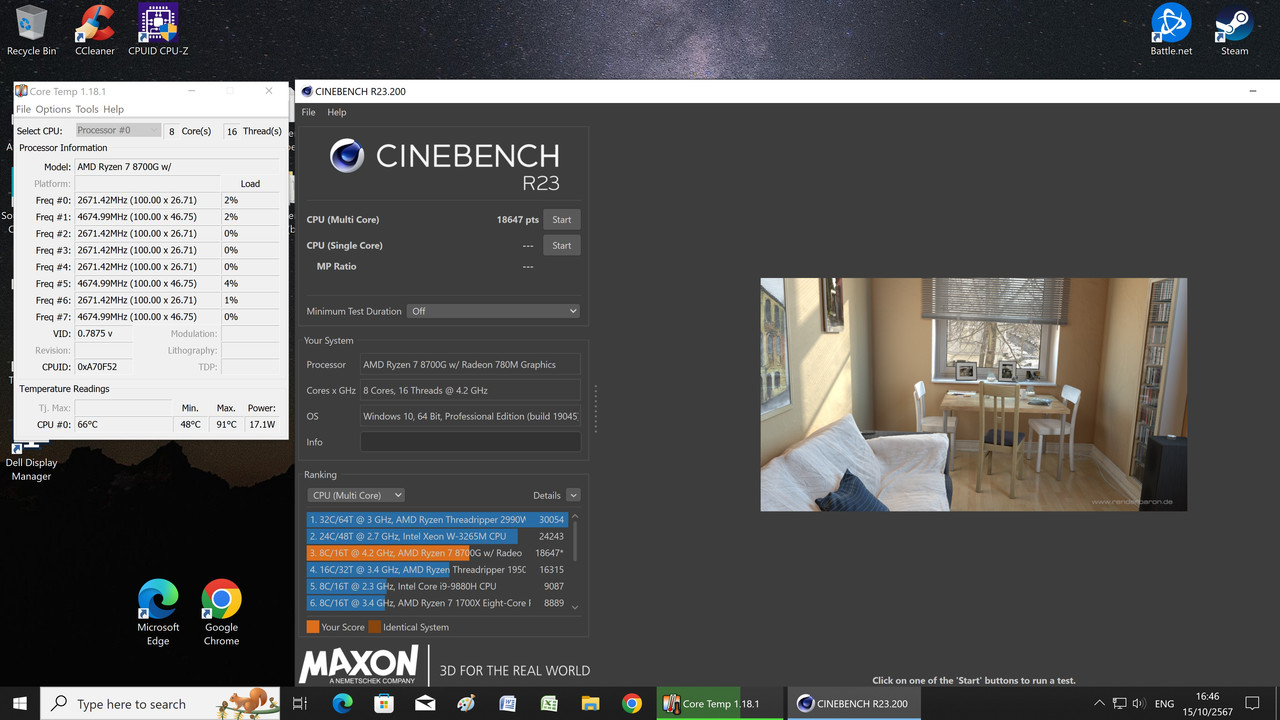Click the Cinebench title bar logo icon

[x=307, y=91]
